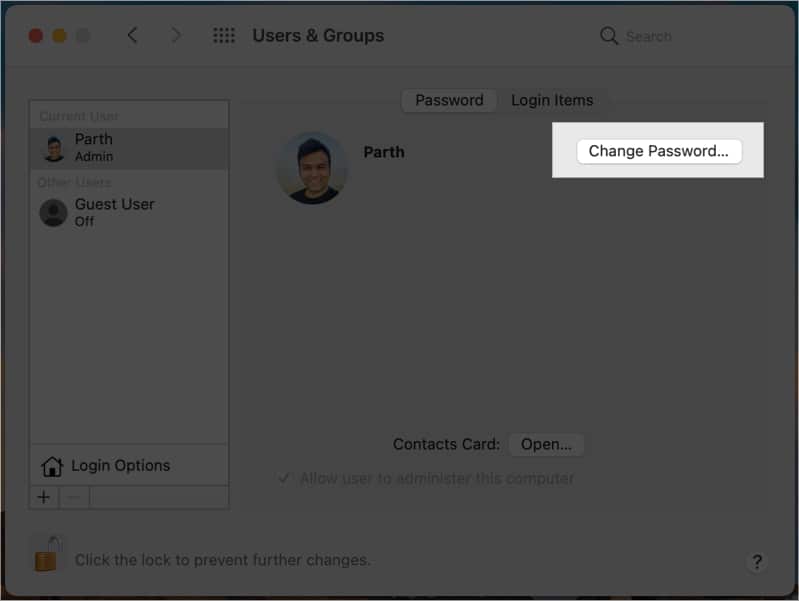Add a user with the plus button
The image size is (799, 601).
[x=44, y=497]
